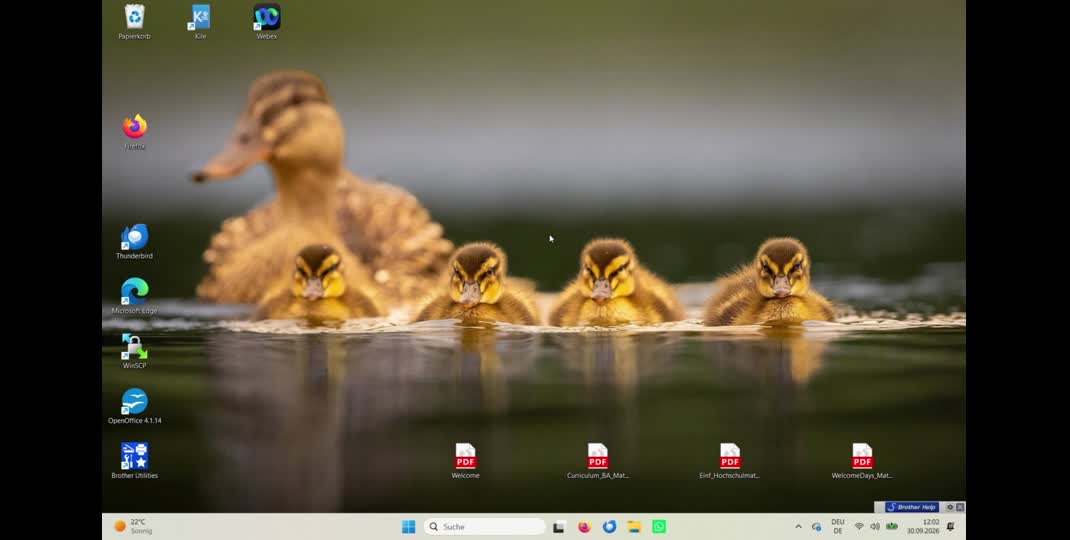
Task: Click the Suche taskbar search field
Action: click(x=485, y=526)
